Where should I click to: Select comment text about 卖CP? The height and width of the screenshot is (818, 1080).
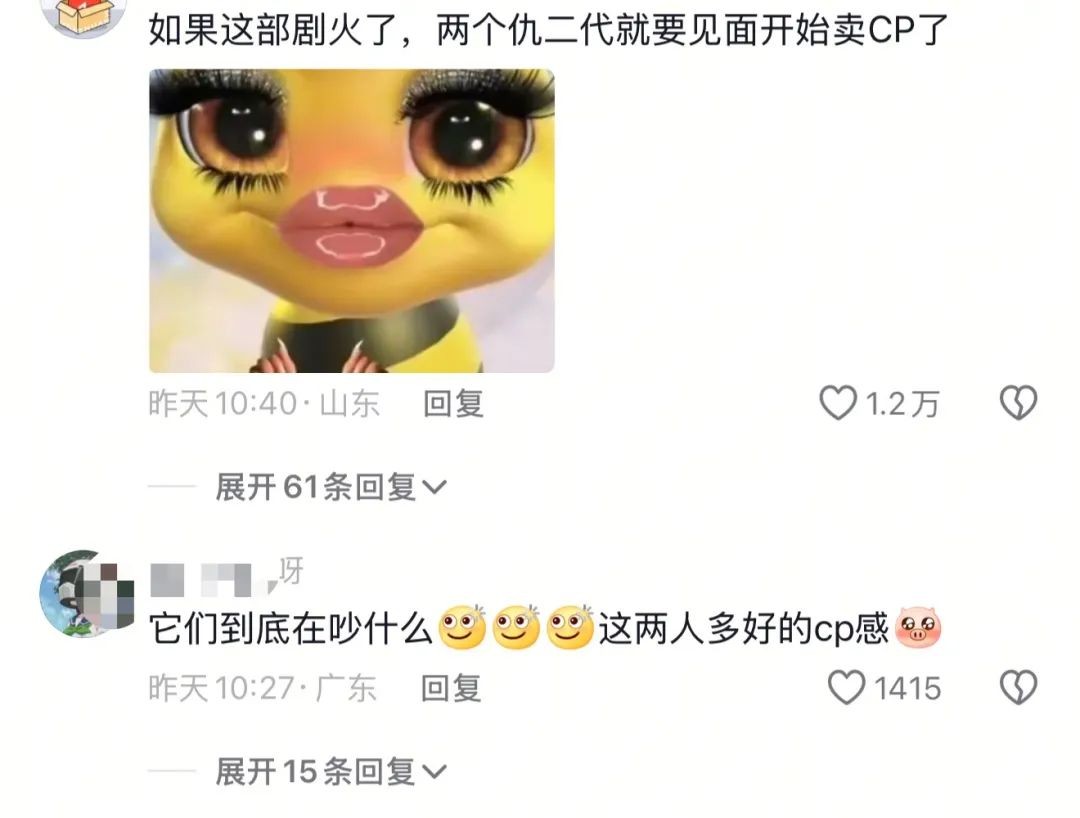548,30
